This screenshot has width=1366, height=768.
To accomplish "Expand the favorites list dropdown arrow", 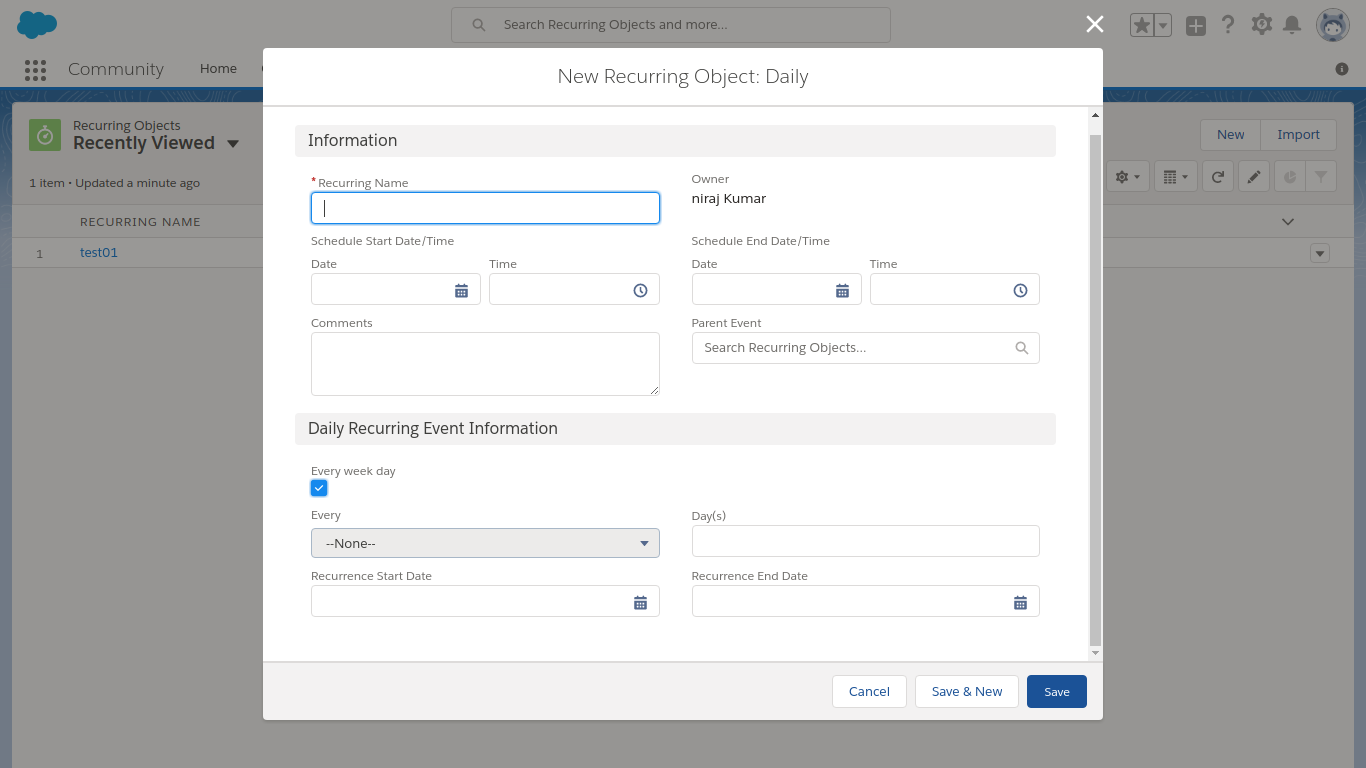I will tap(1163, 26).
